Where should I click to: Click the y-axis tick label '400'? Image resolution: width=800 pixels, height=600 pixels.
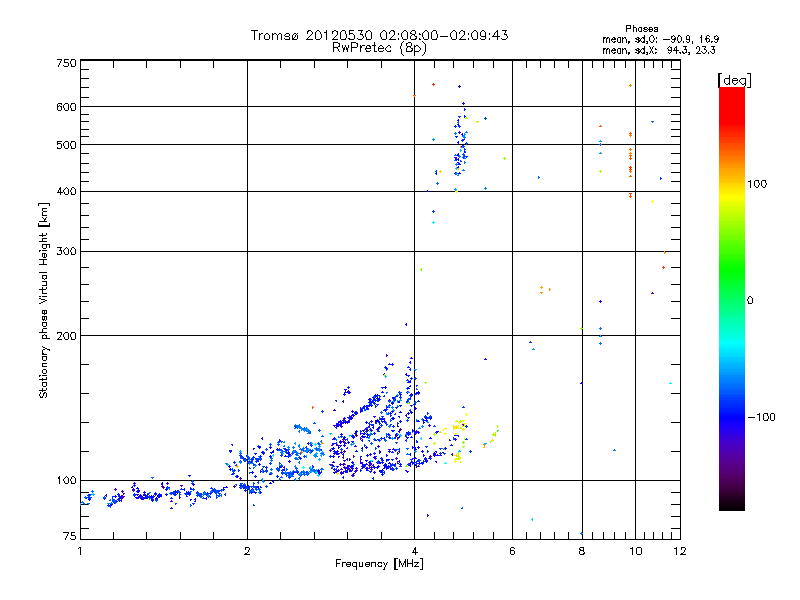coord(67,192)
